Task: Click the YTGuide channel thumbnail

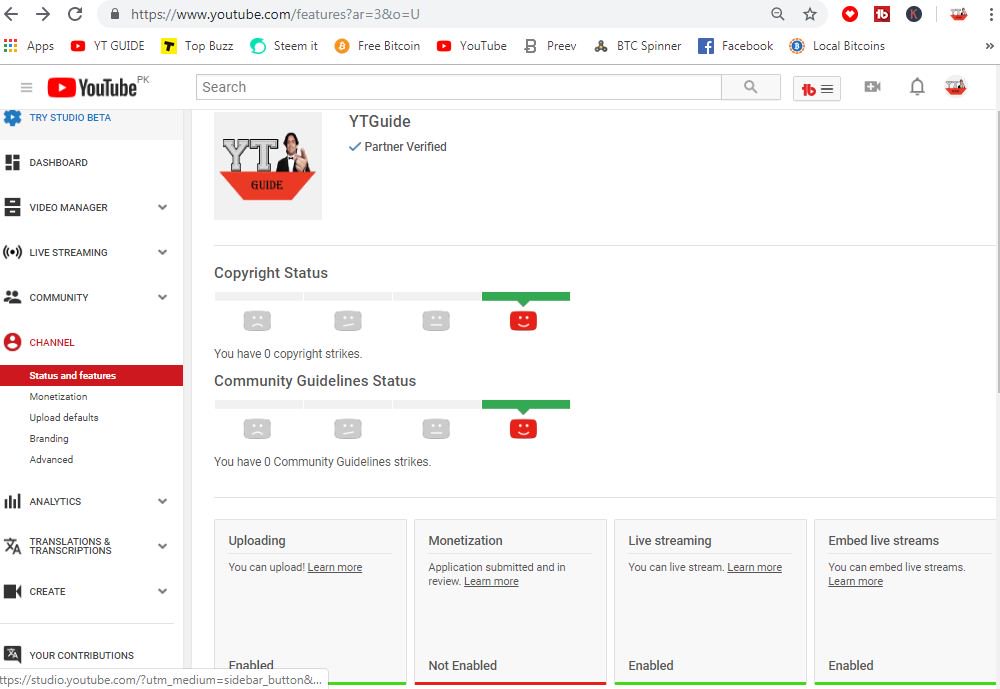Action: [x=268, y=166]
